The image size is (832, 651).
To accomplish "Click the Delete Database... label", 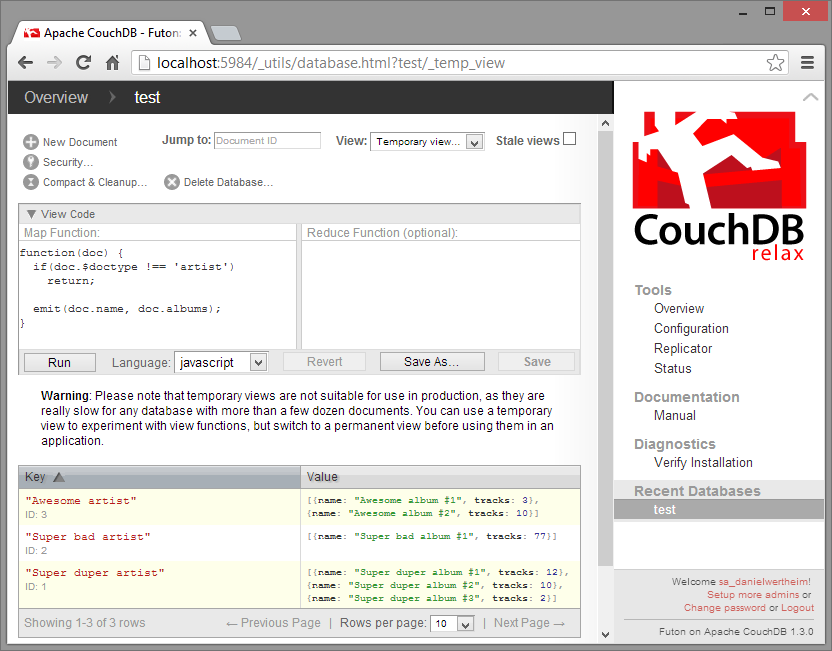I will click(228, 182).
